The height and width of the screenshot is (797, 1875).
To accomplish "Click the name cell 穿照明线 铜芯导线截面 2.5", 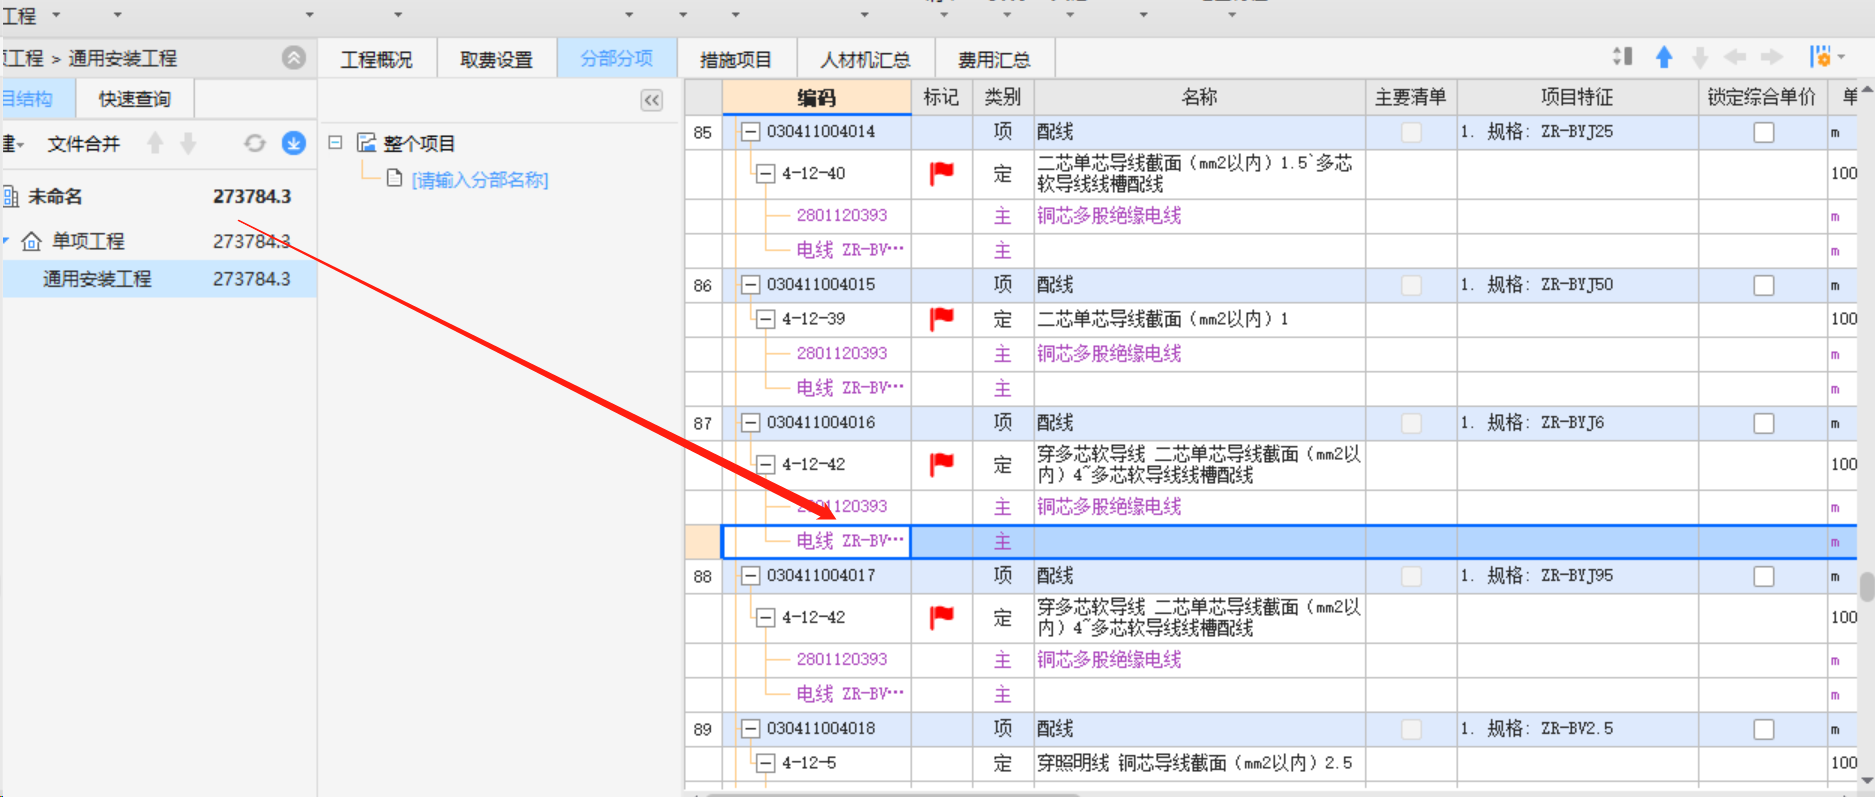I will [1199, 763].
